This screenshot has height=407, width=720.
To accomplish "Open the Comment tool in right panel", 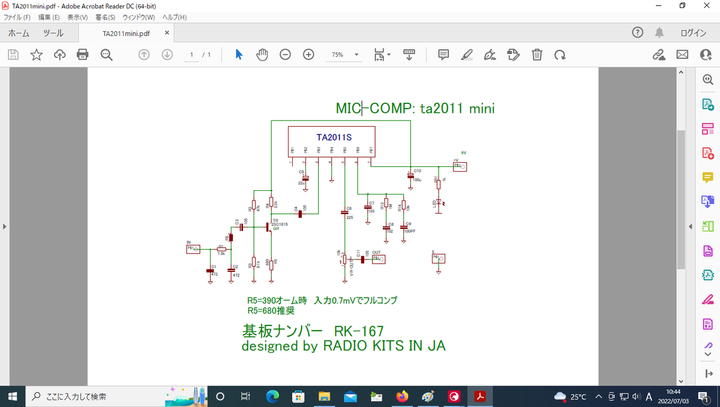I will pyautogui.click(x=707, y=177).
